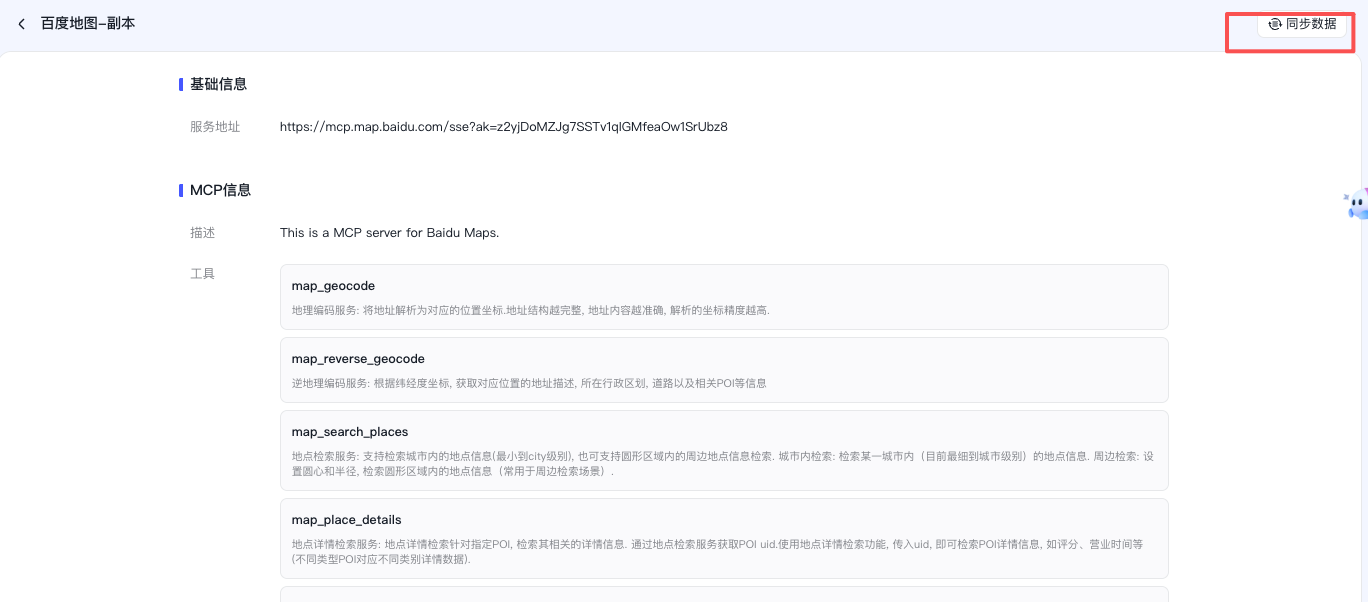This screenshot has width=1368, height=602.
Task: Open the map_search_places tool card
Action: (x=724, y=450)
